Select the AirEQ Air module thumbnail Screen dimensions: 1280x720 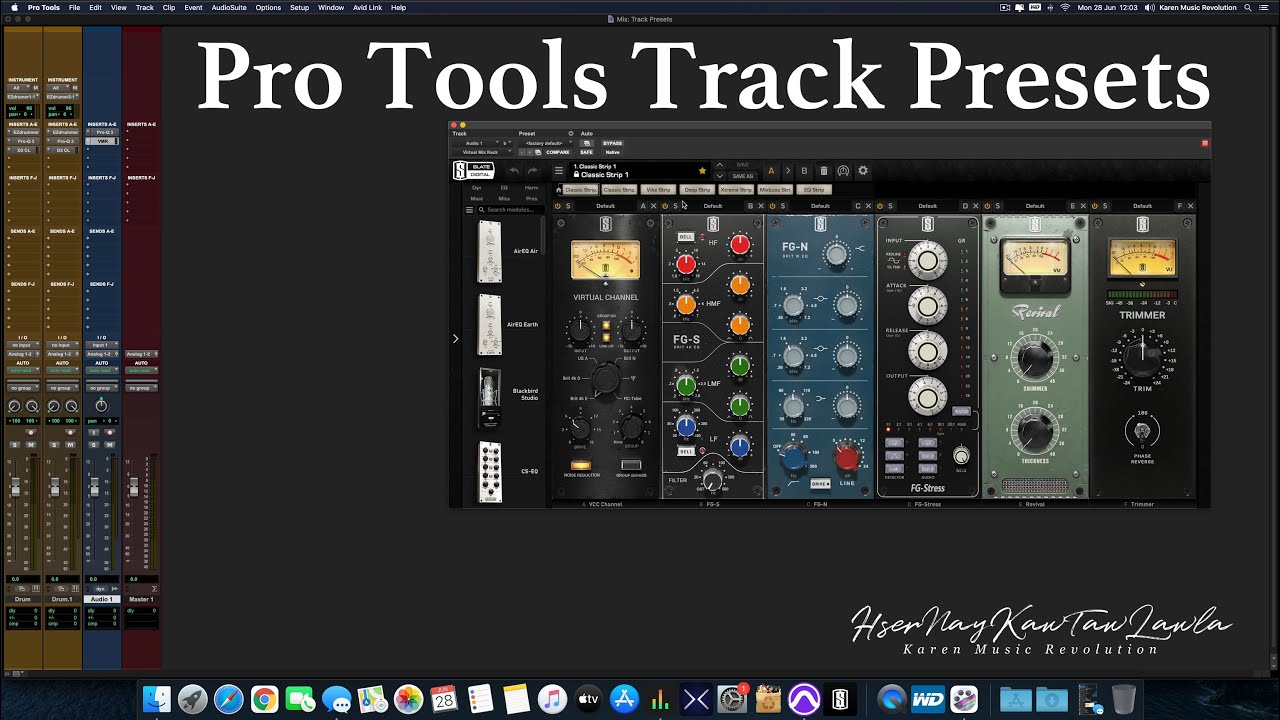489,251
